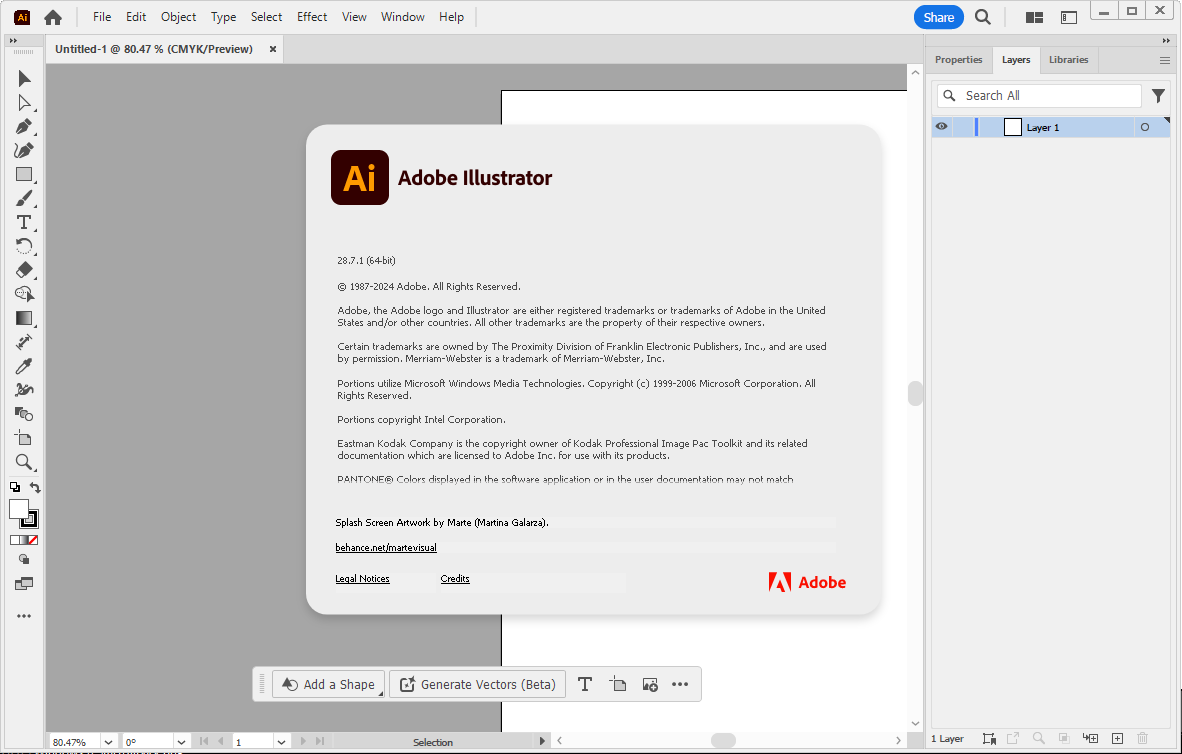Select the Curvature tool
The image size is (1182, 754).
click(24, 150)
